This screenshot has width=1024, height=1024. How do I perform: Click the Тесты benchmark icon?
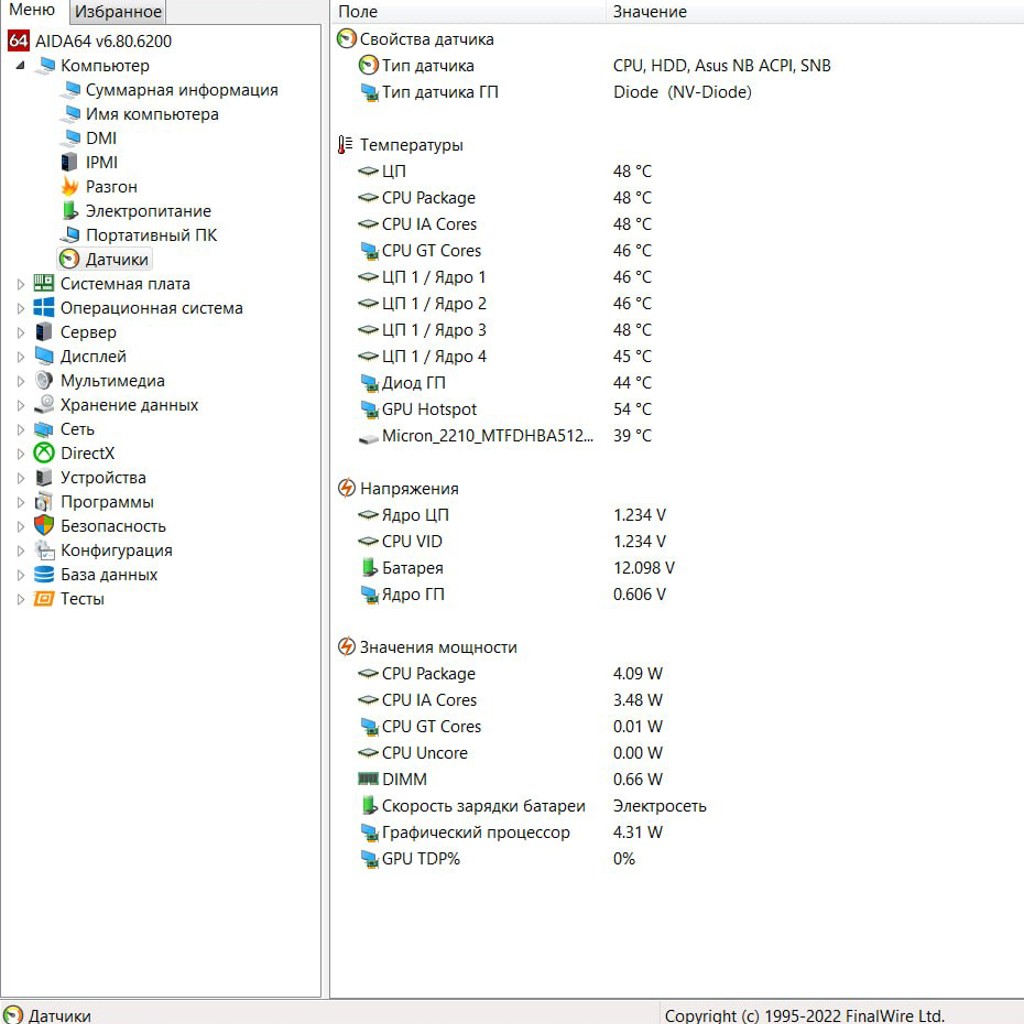point(44,598)
